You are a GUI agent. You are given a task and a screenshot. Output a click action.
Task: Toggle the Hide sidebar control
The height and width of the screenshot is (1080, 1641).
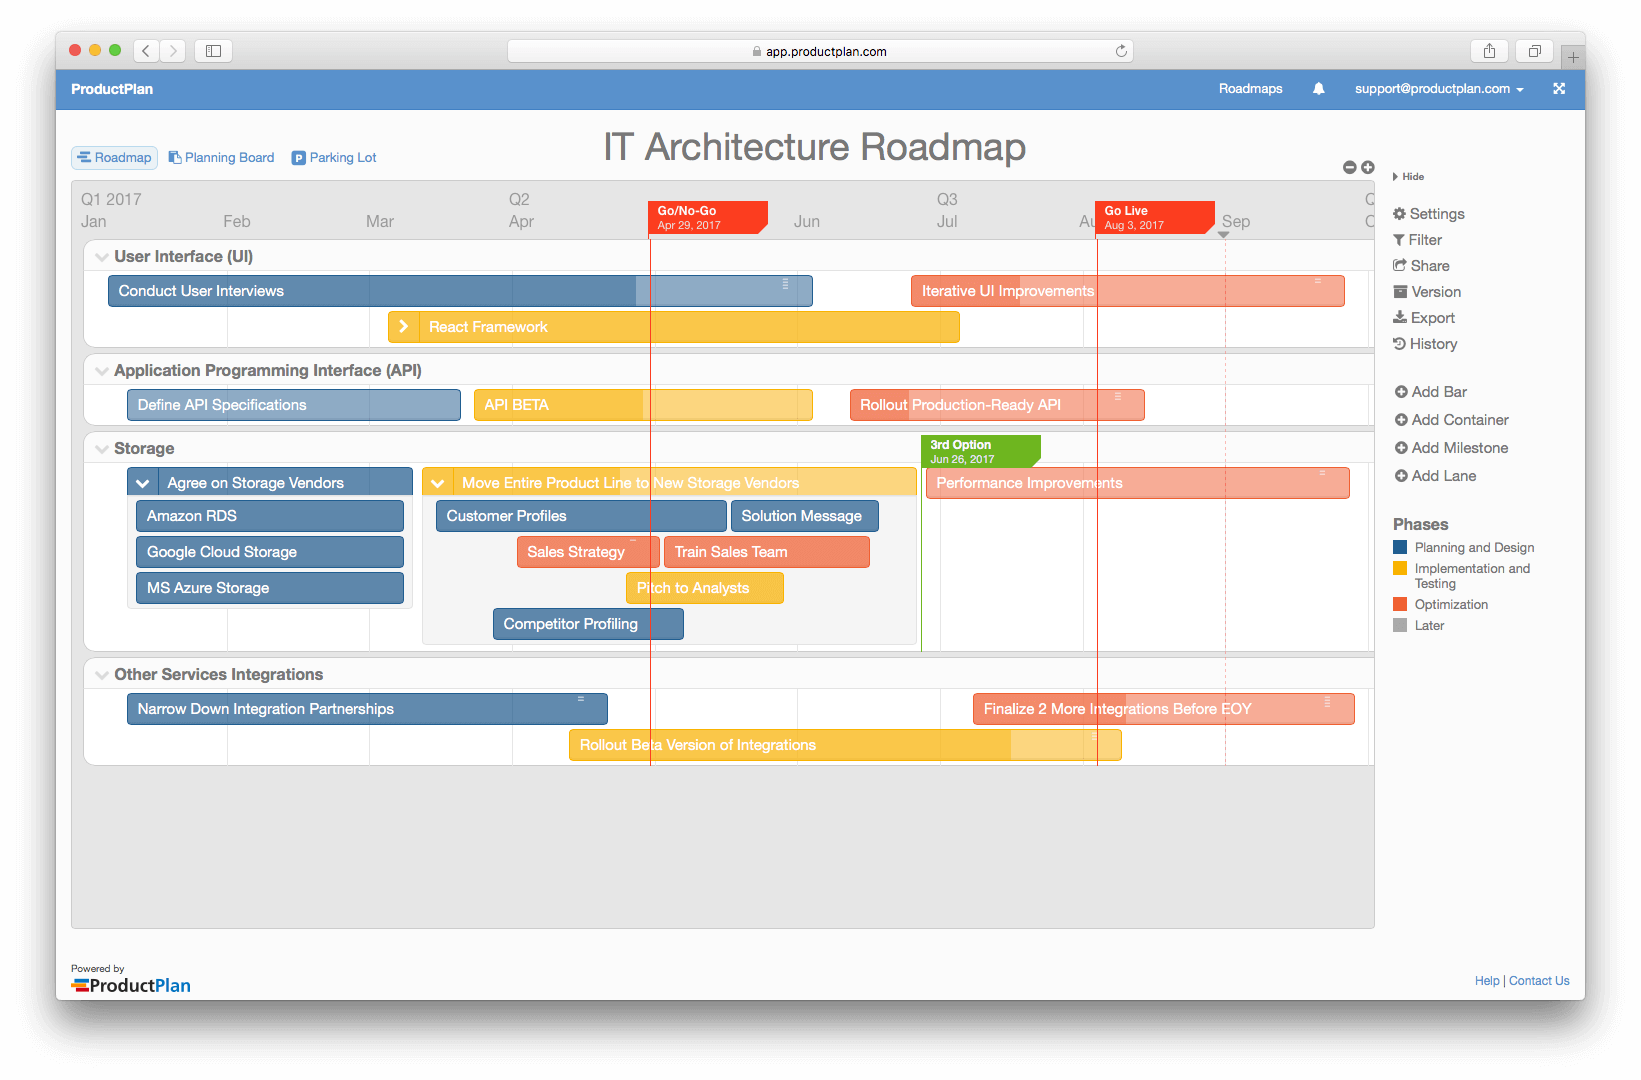(x=1408, y=176)
